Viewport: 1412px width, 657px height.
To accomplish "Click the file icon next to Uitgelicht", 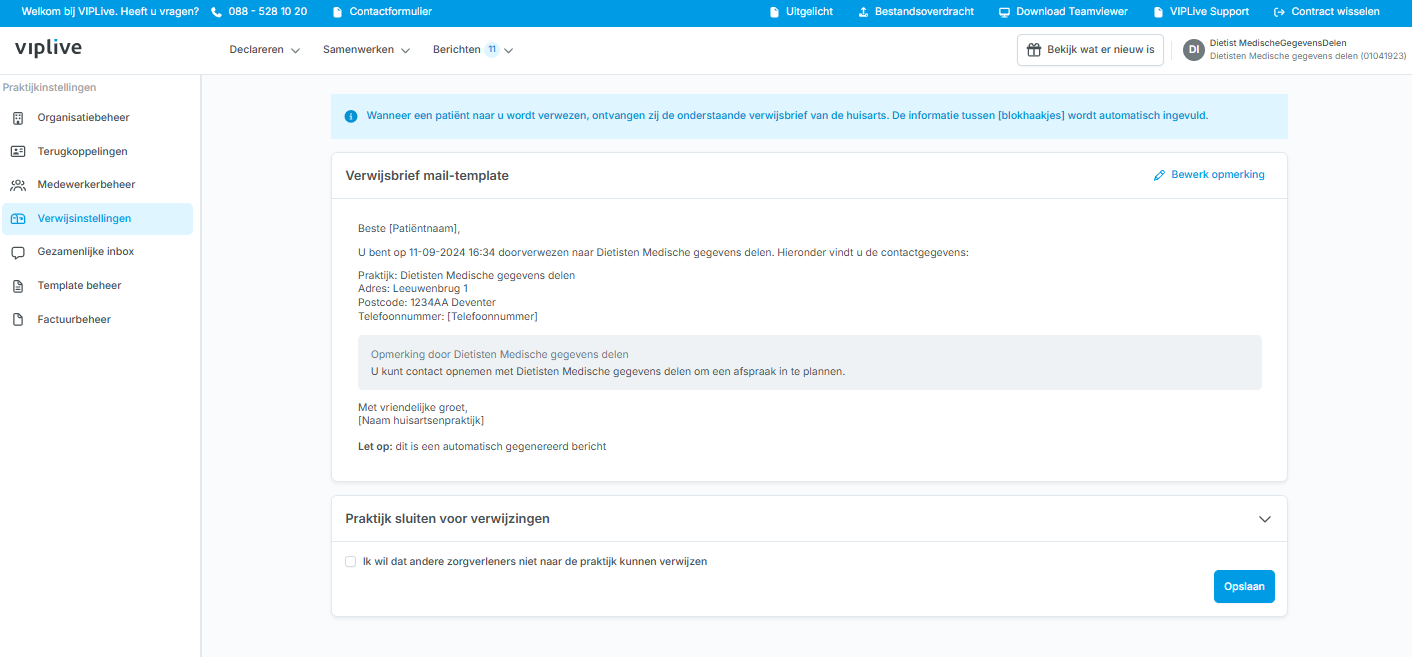I will 774,12.
